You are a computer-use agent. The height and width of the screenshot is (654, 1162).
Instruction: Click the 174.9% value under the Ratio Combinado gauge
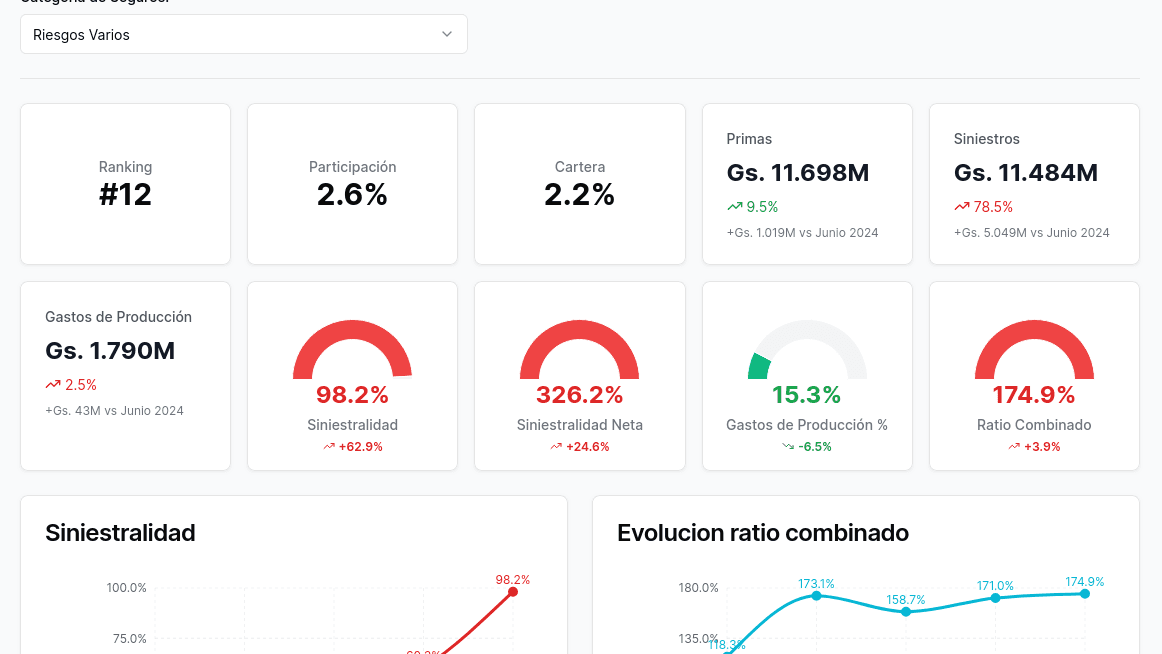click(x=1034, y=395)
